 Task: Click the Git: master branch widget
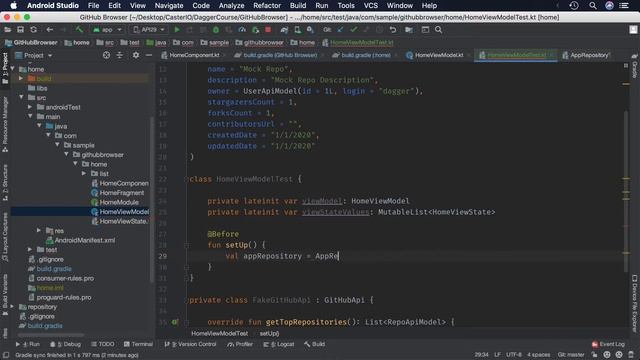coord(571,355)
